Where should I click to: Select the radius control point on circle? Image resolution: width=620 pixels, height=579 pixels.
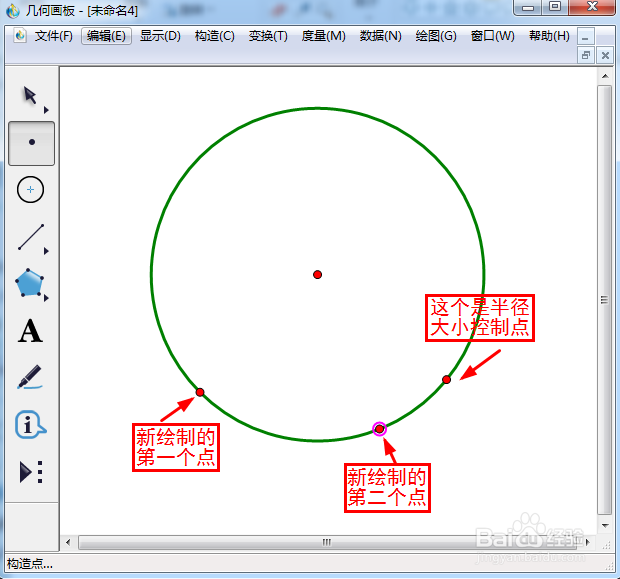[446, 380]
